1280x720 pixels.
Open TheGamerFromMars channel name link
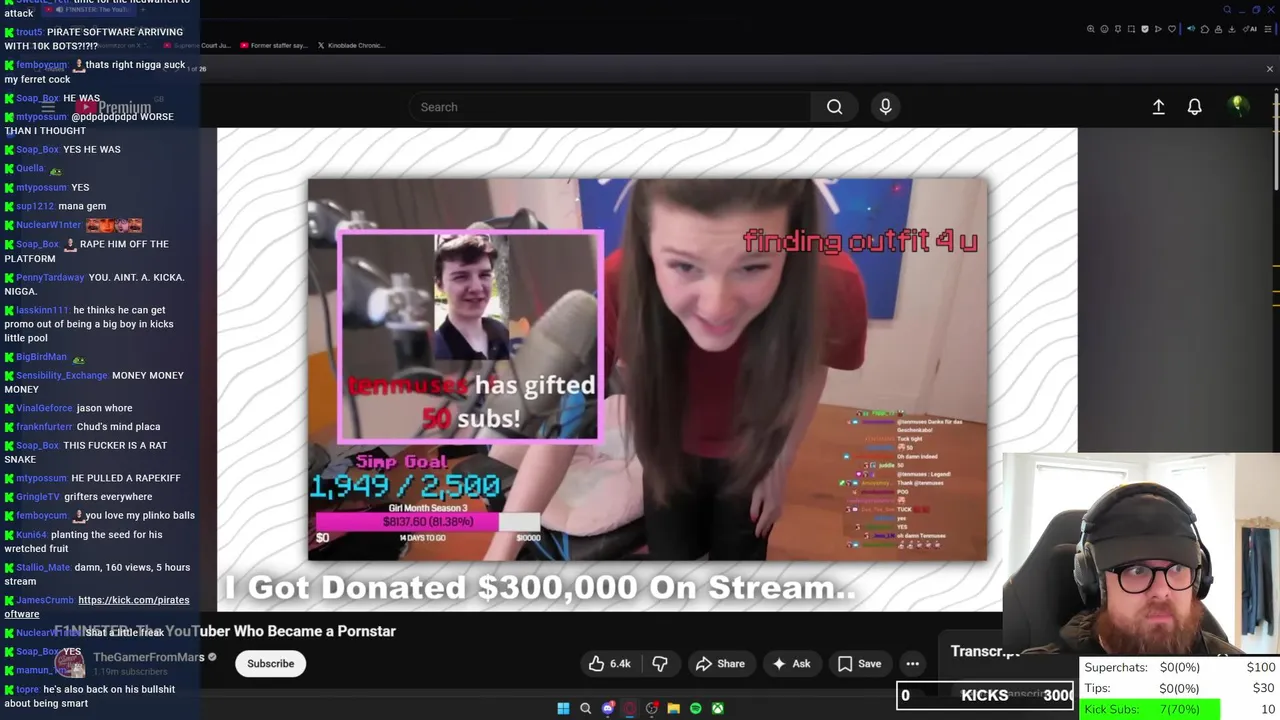148,657
